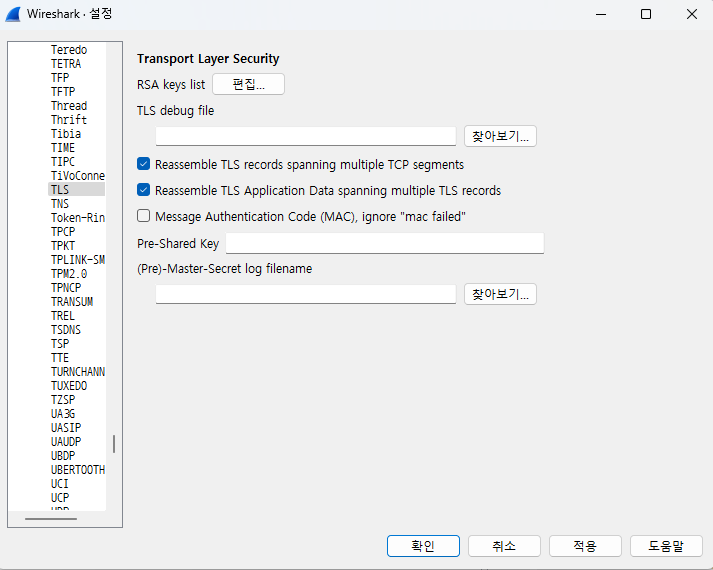Click the Wireshark shark fin icon

tap(13, 14)
